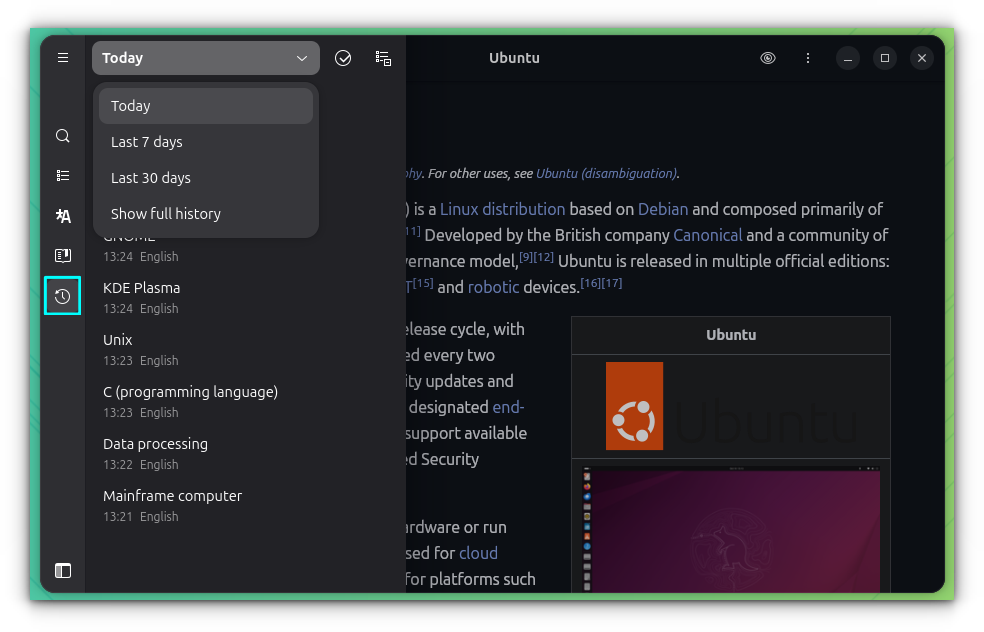Choose Last 30 days from the list
Viewport: 984px width, 632px height.
(x=151, y=178)
